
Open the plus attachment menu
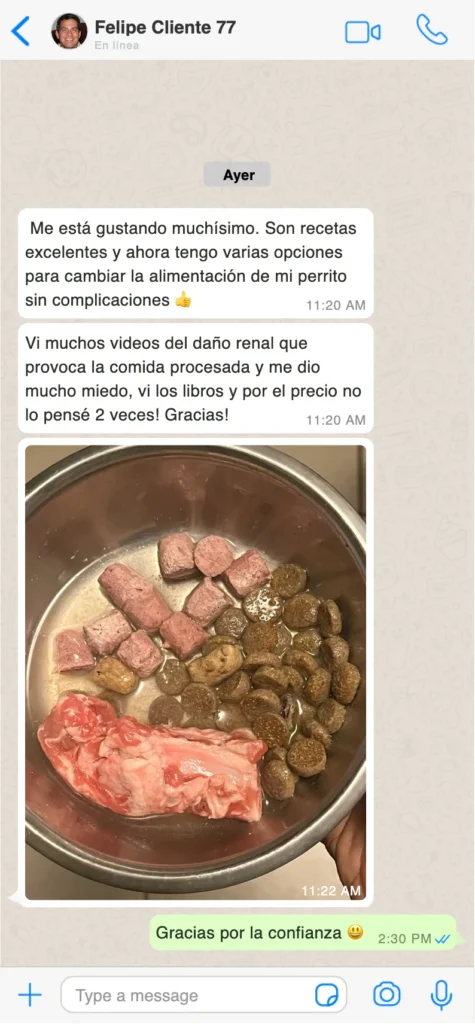[29, 995]
